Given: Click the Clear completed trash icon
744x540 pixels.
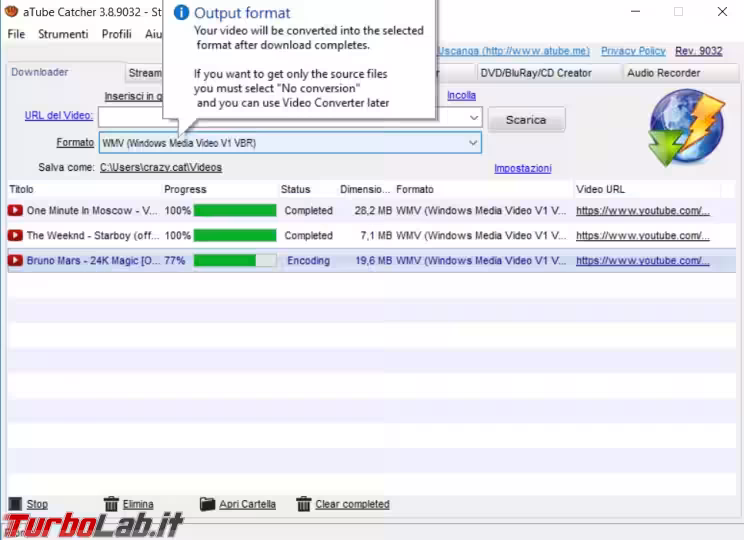Looking at the screenshot, I should point(304,503).
